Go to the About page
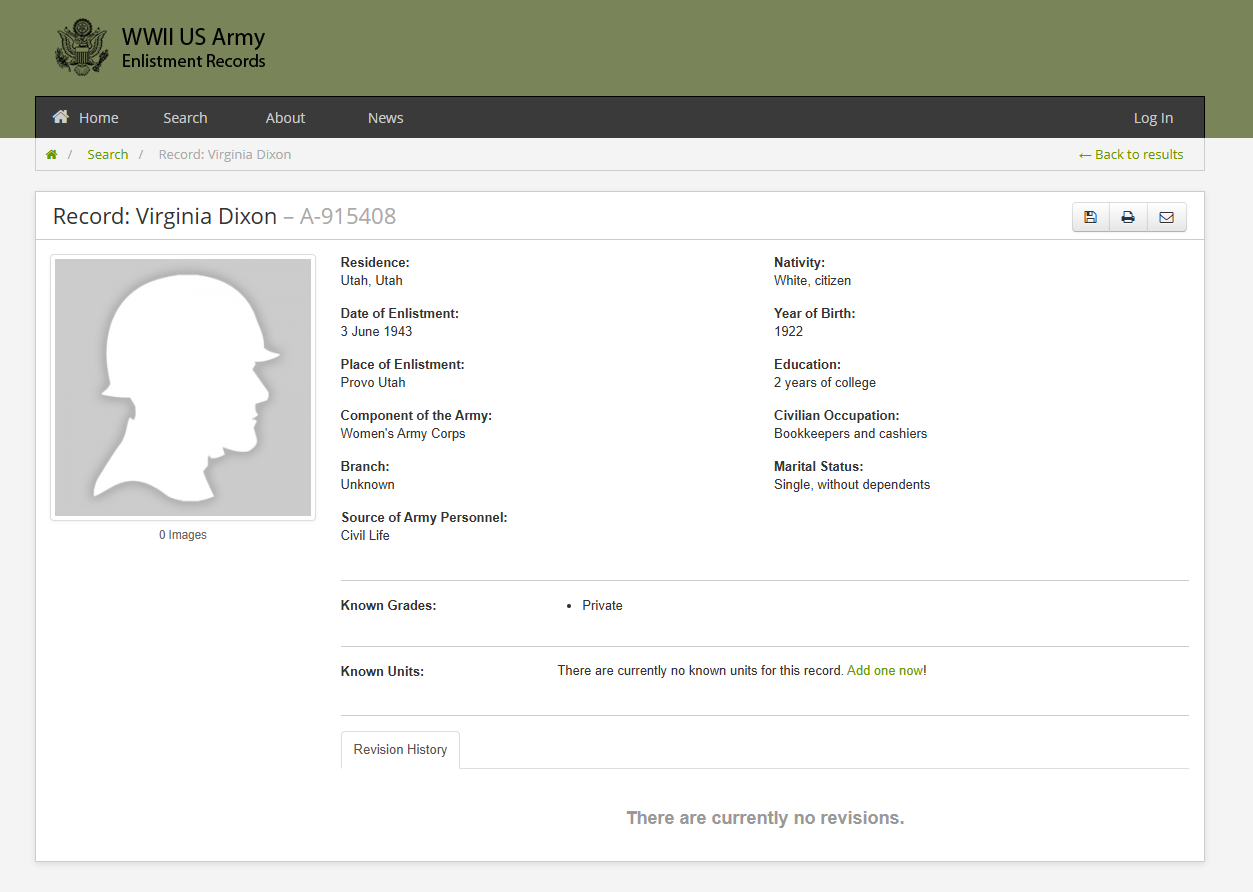 (285, 118)
